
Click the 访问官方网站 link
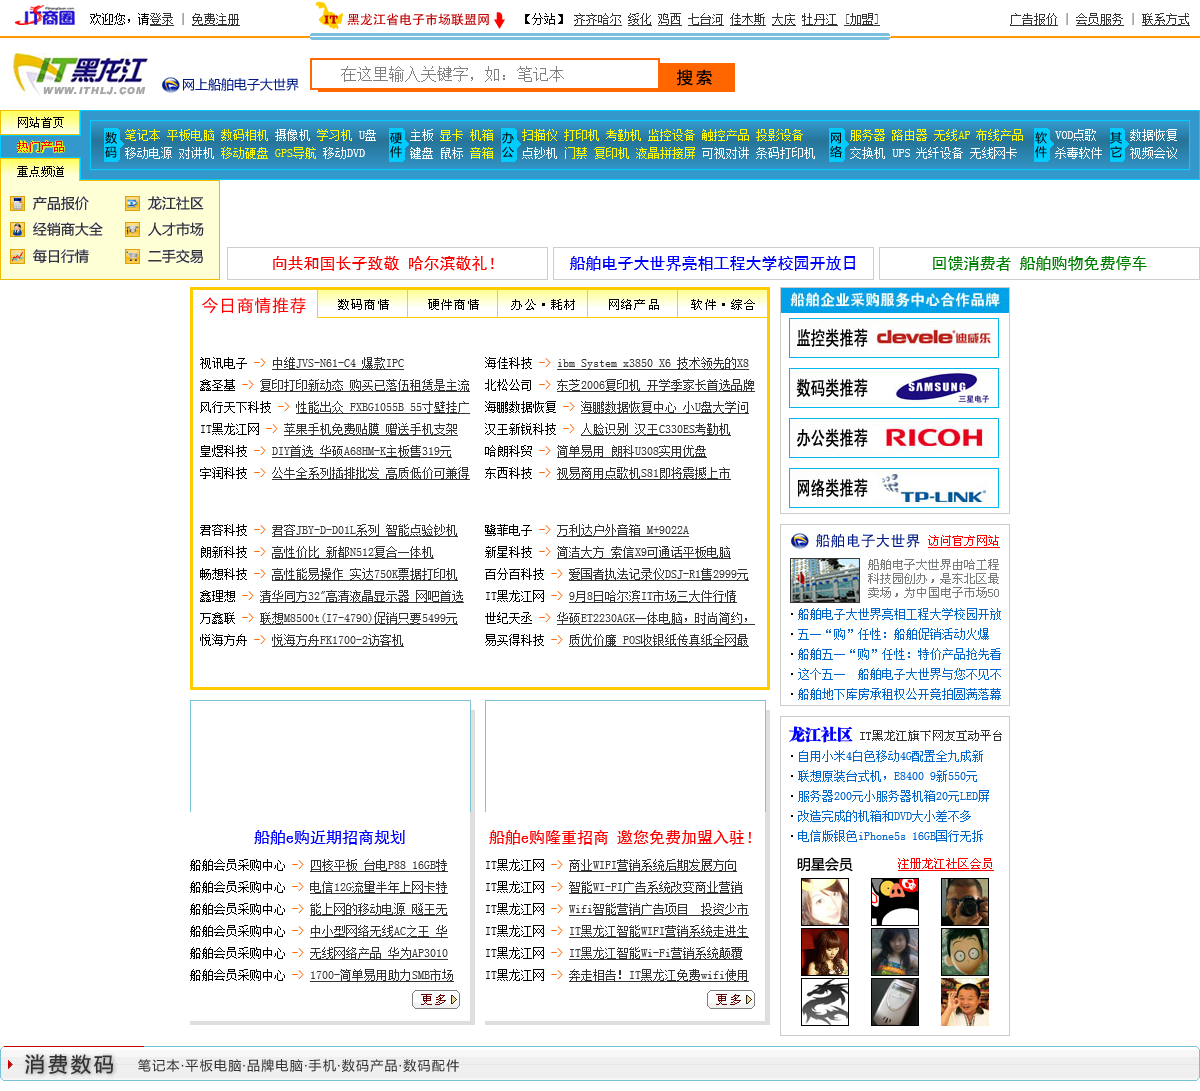[x=963, y=541]
